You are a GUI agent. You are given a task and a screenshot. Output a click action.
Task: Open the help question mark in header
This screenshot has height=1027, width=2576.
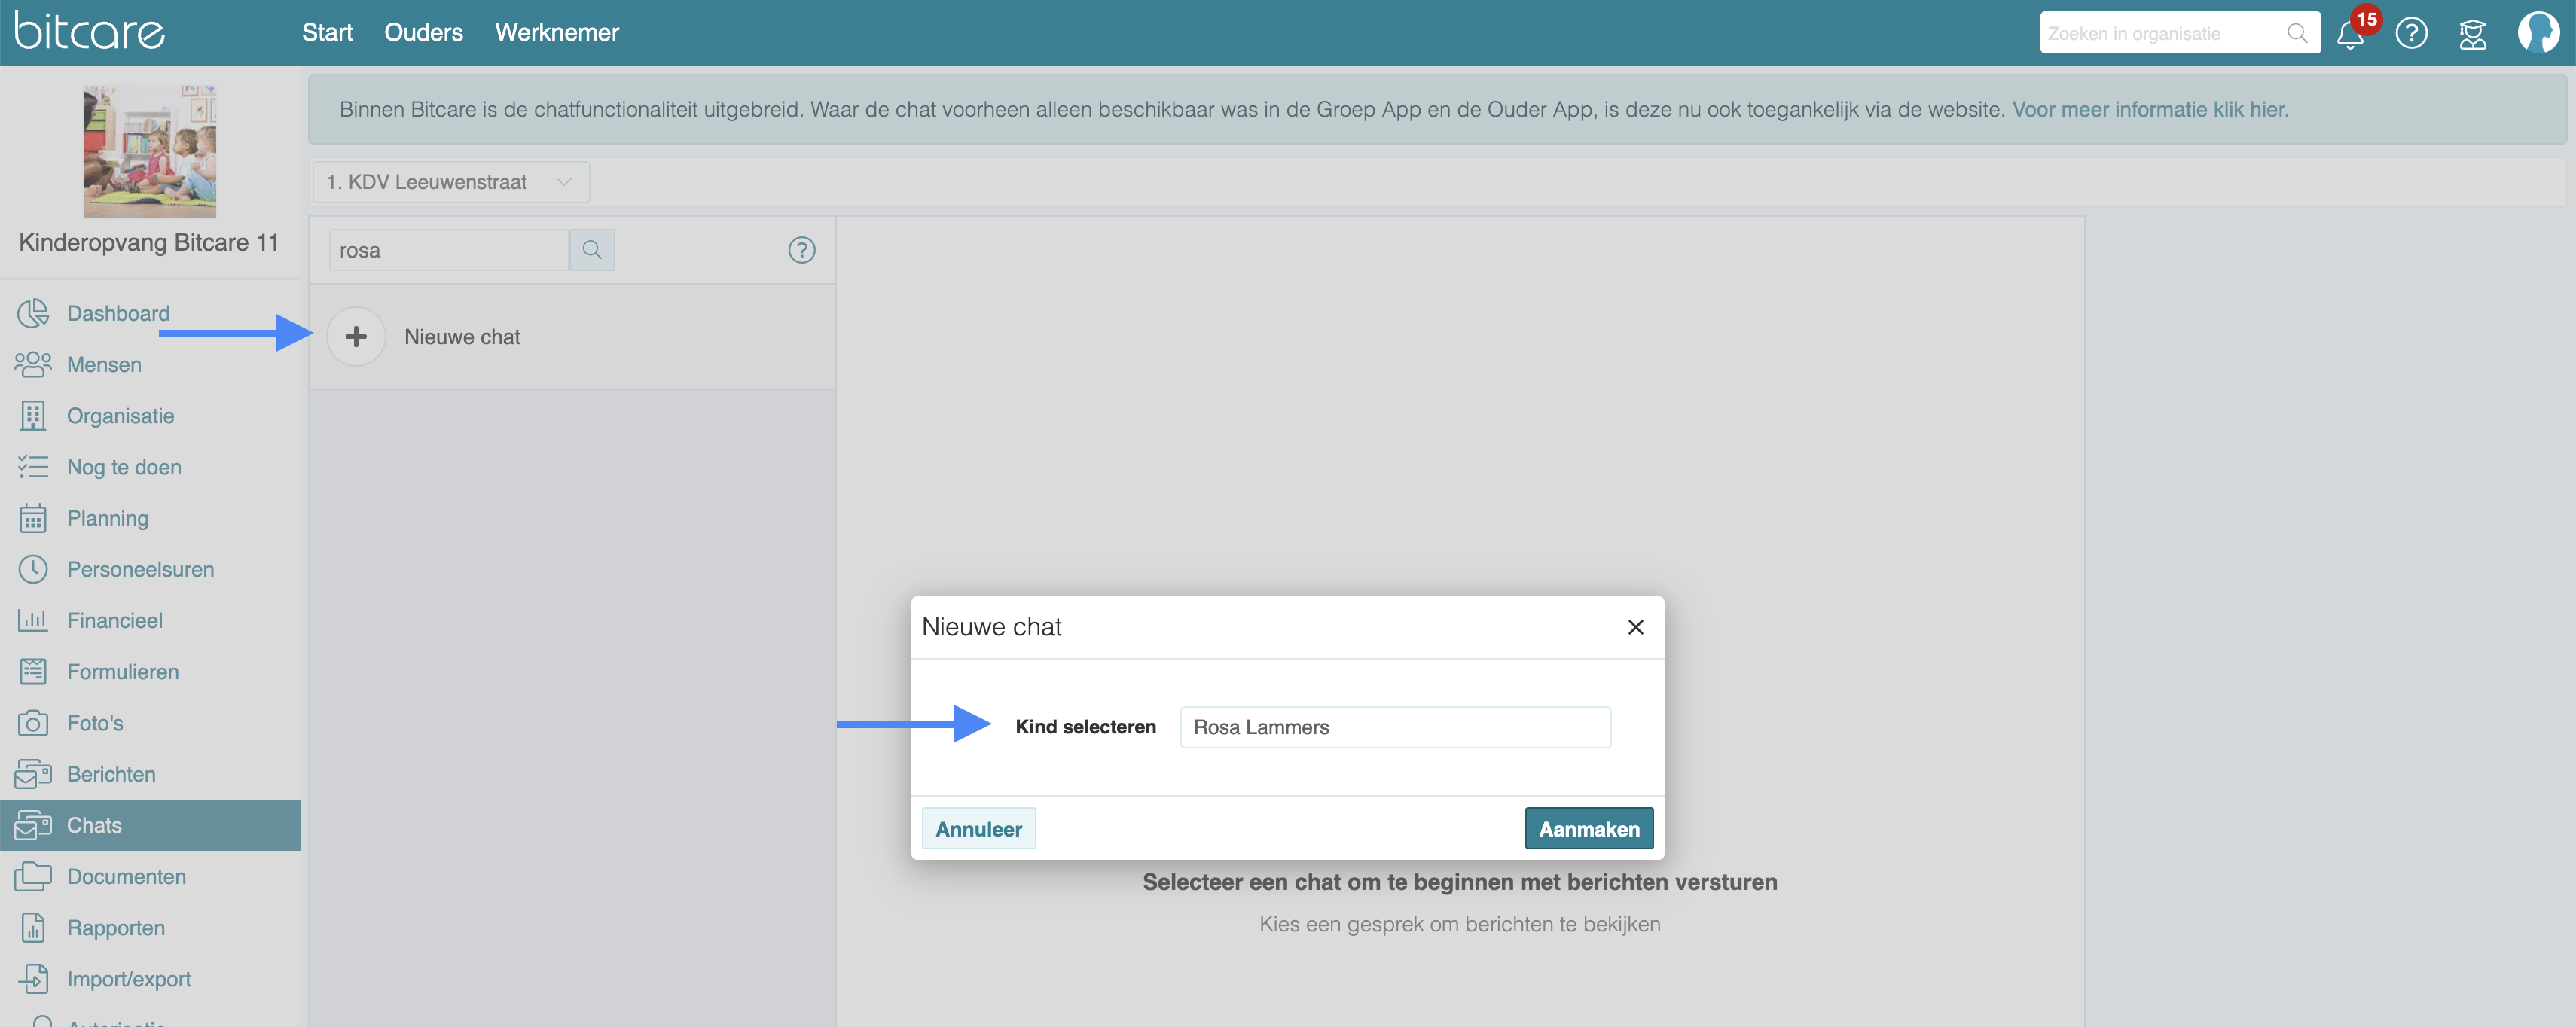click(2411, 34)
